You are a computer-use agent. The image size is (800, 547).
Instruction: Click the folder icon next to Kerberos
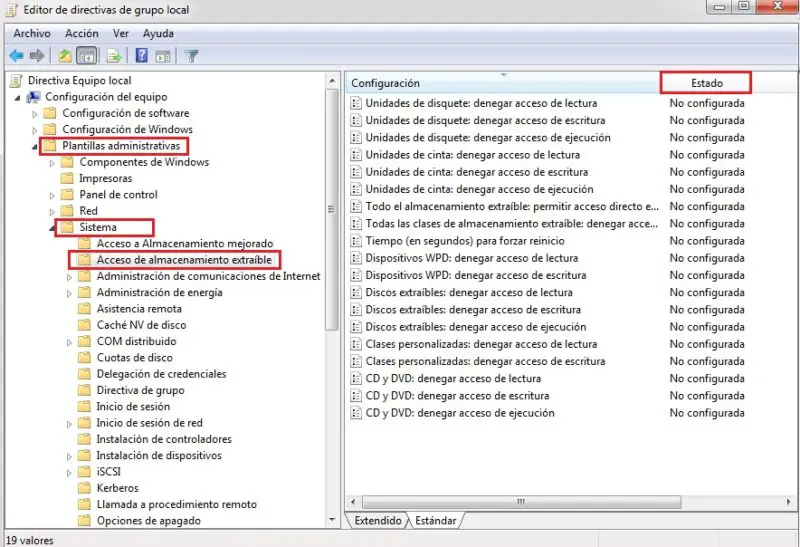coord(84,488)
